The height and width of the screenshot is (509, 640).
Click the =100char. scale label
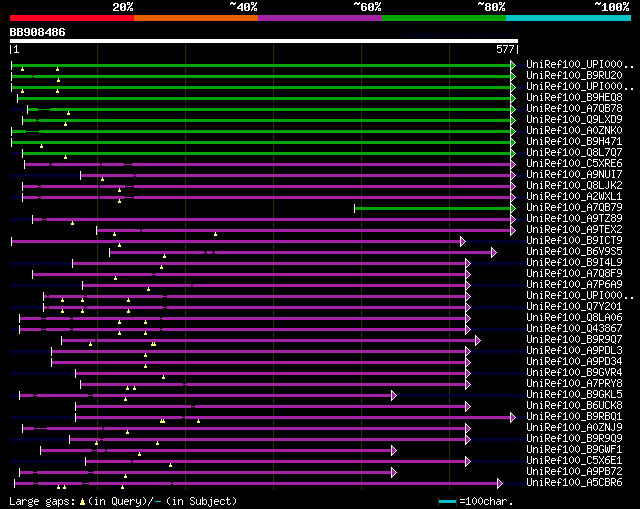(486, 501)
